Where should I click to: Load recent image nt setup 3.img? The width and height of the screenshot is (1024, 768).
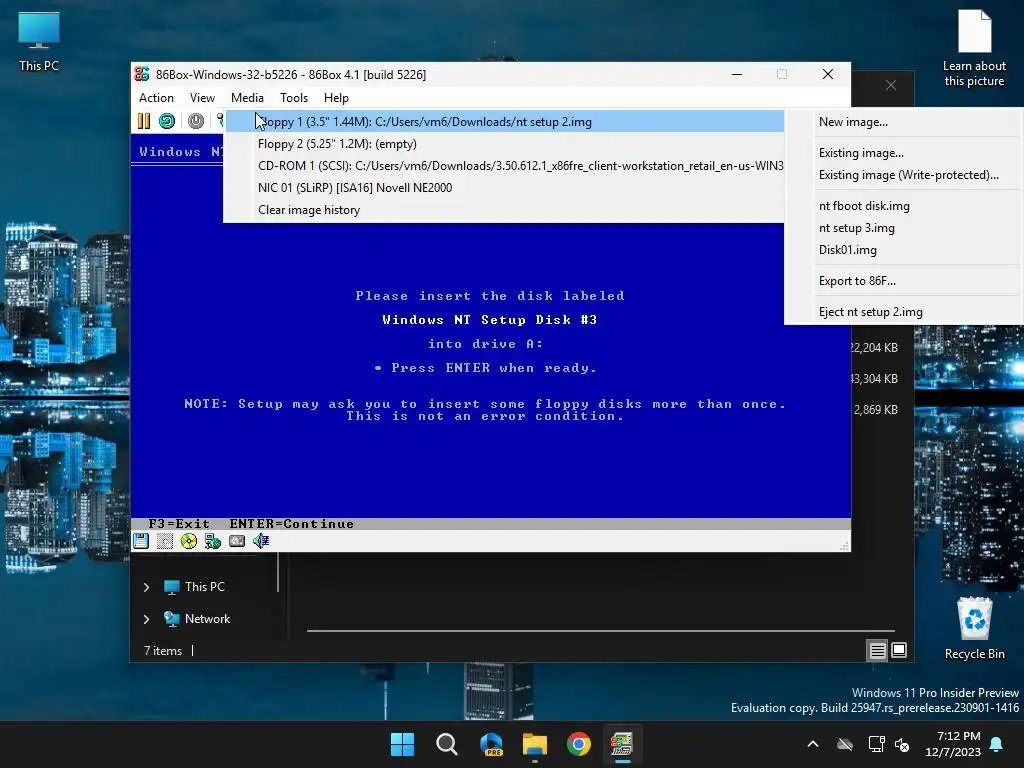(904, 228)
